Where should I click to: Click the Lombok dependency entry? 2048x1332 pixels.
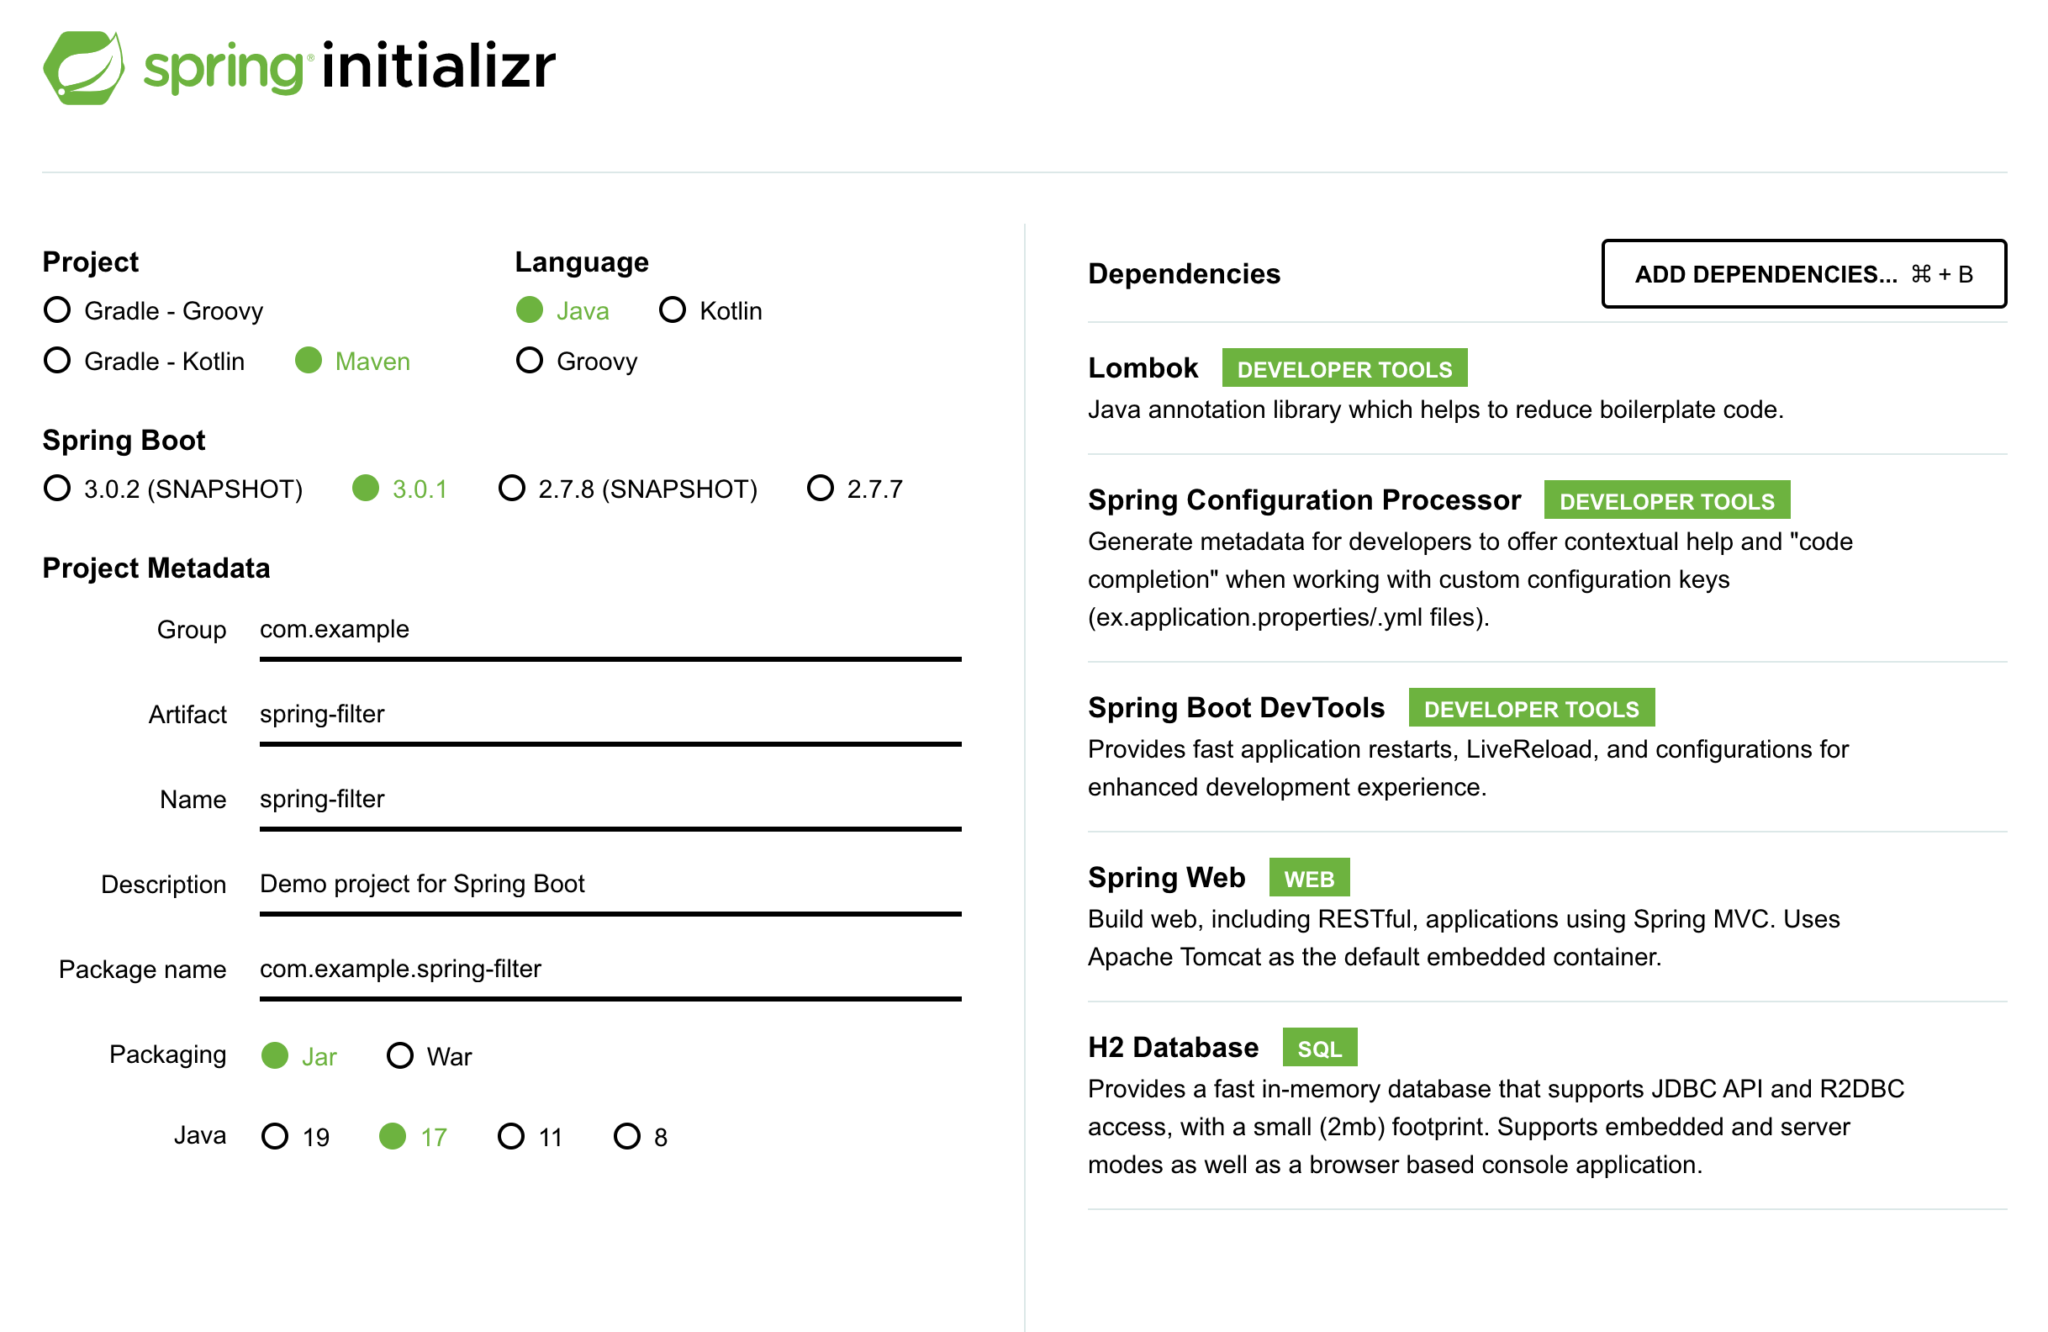click(x=1143, y=368)
